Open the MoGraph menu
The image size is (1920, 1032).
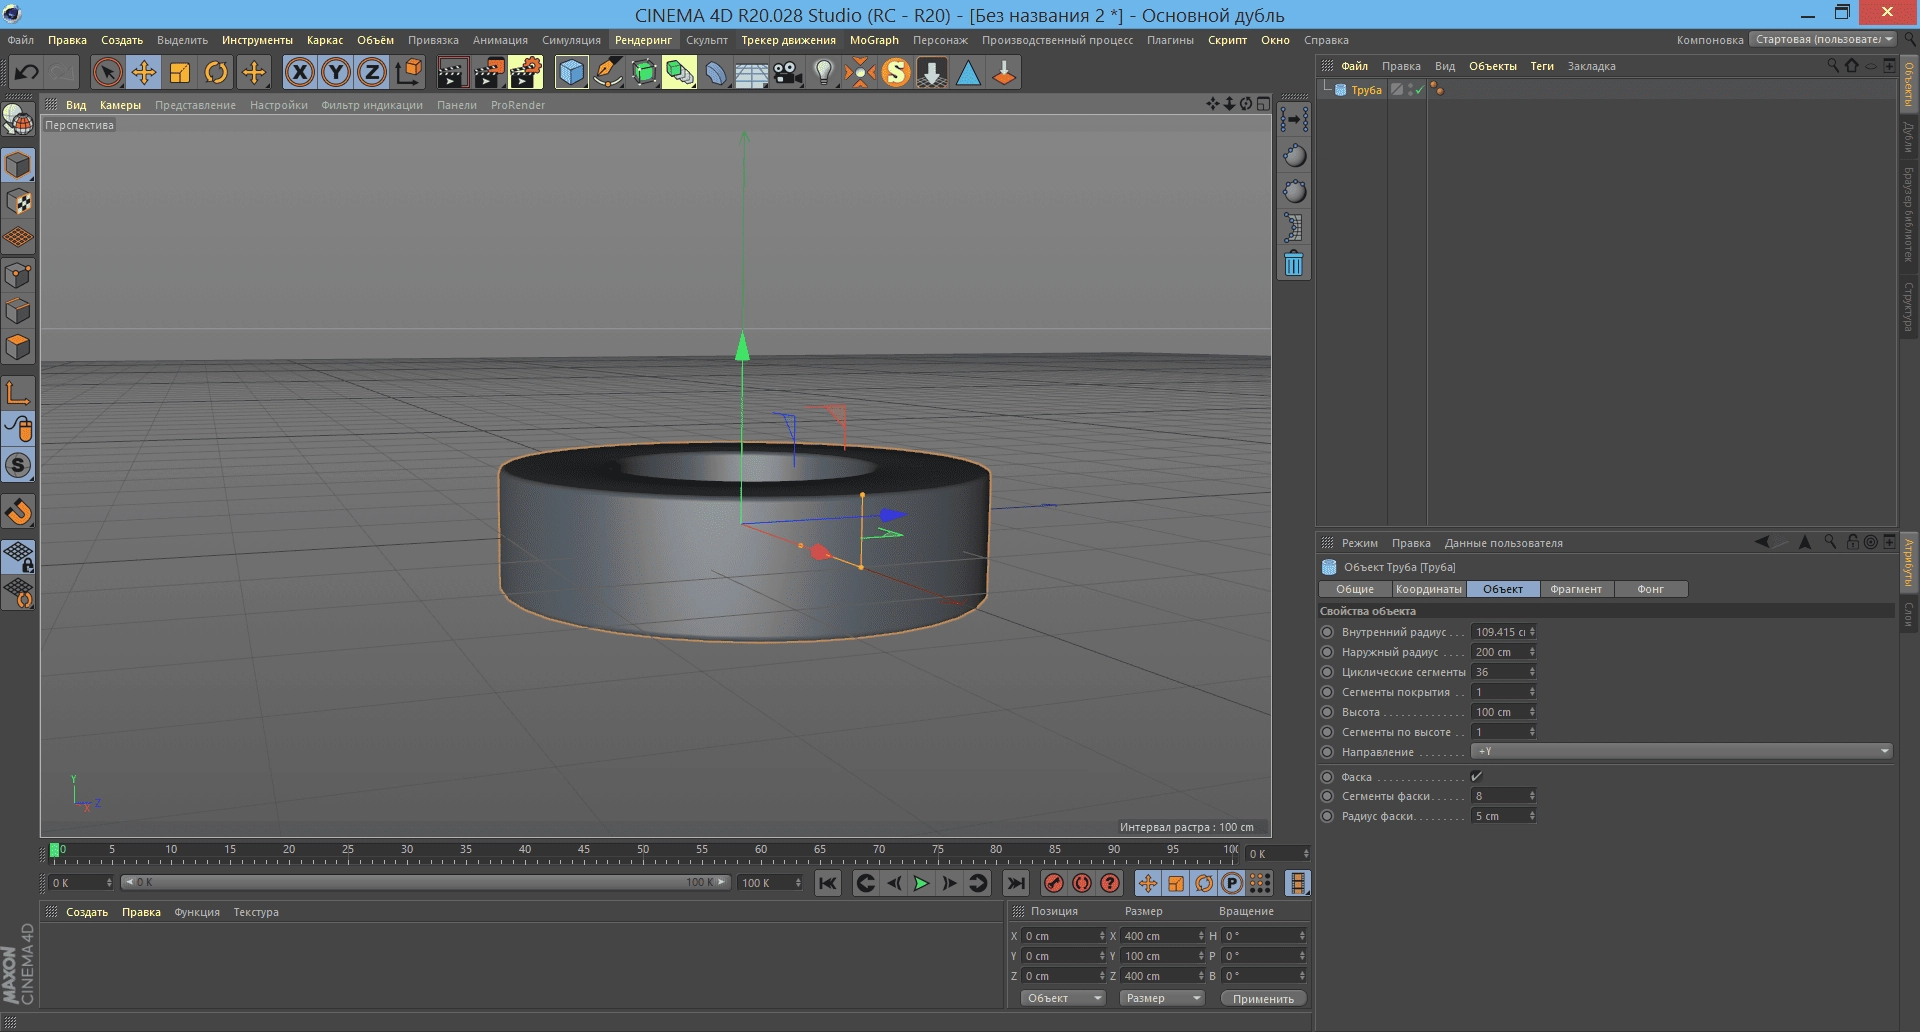[x=874, y=40]
